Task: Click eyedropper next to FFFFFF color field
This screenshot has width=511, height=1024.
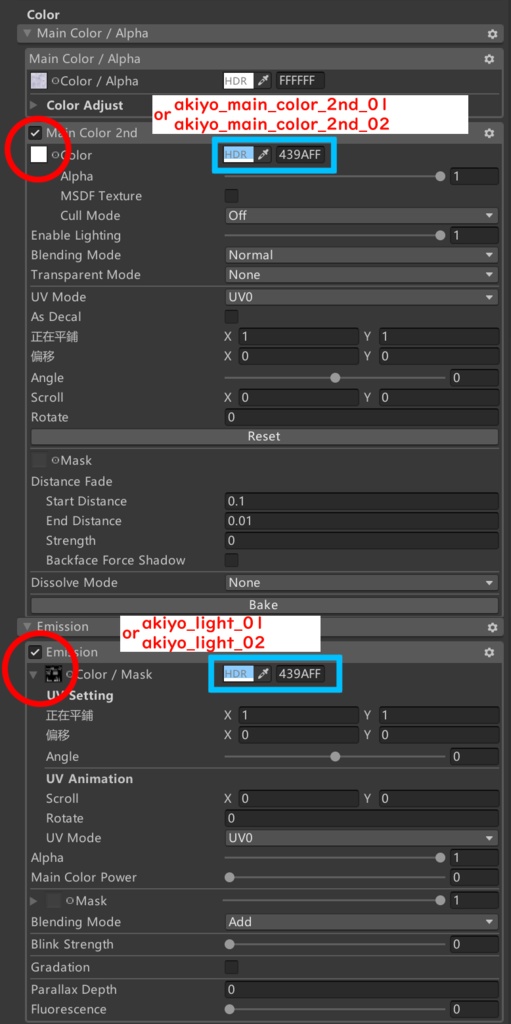Action: pos(263,81)
